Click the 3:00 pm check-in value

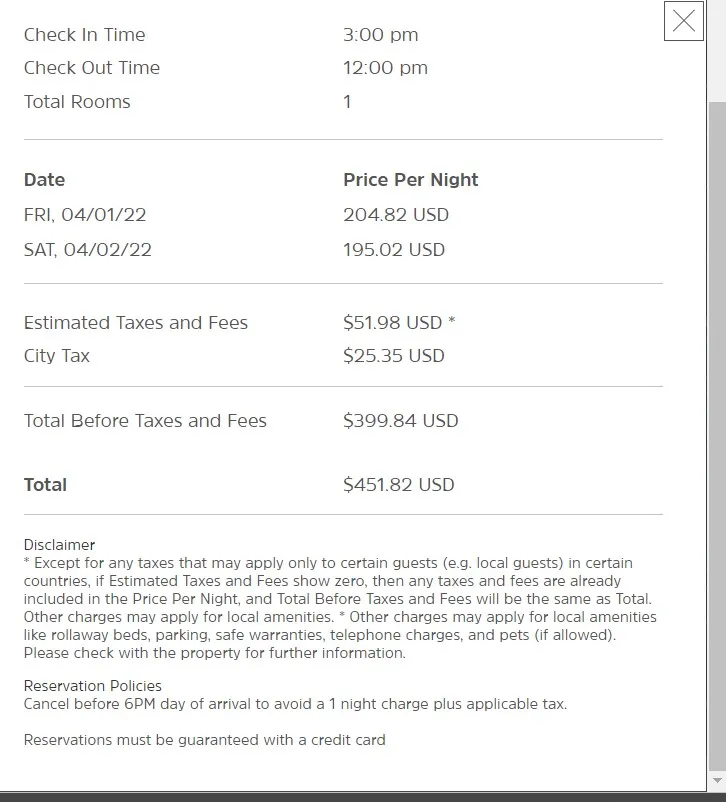(x=380, y=35)
